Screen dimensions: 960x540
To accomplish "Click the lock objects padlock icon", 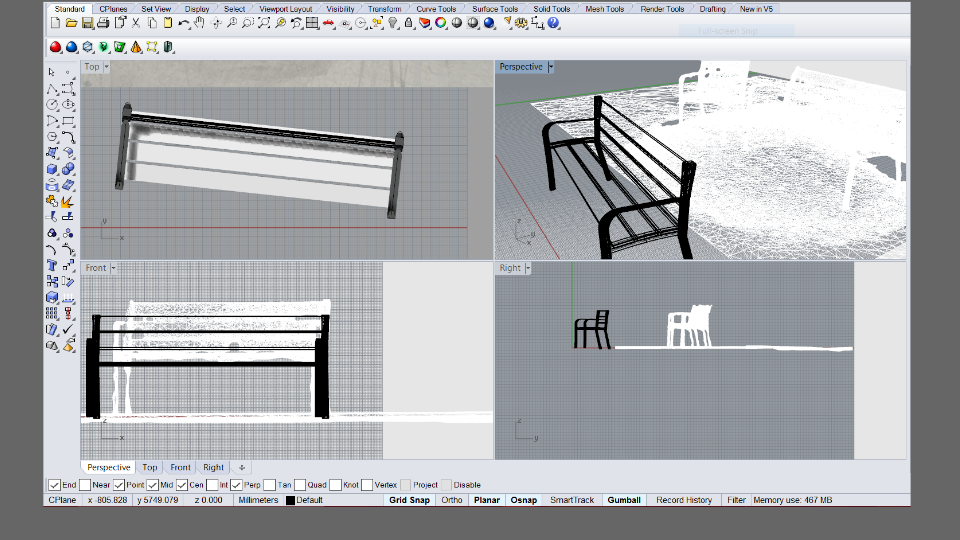I will point(409,23).
